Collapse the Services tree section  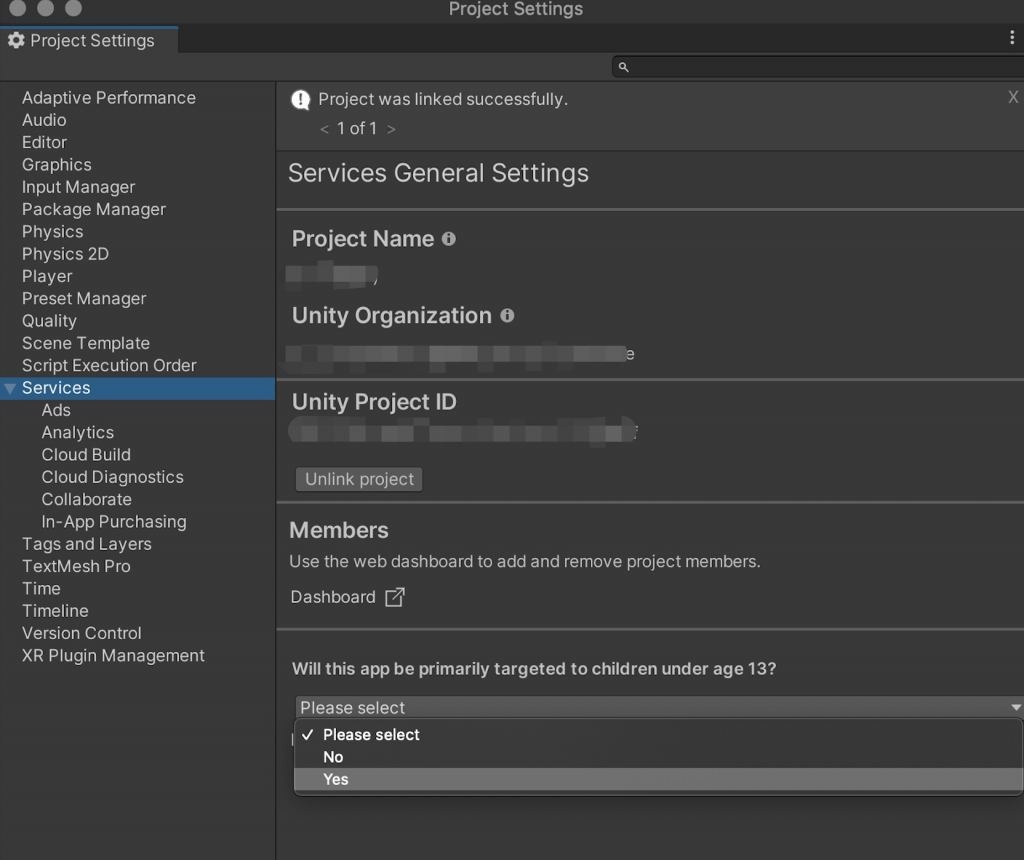[10, 388]
